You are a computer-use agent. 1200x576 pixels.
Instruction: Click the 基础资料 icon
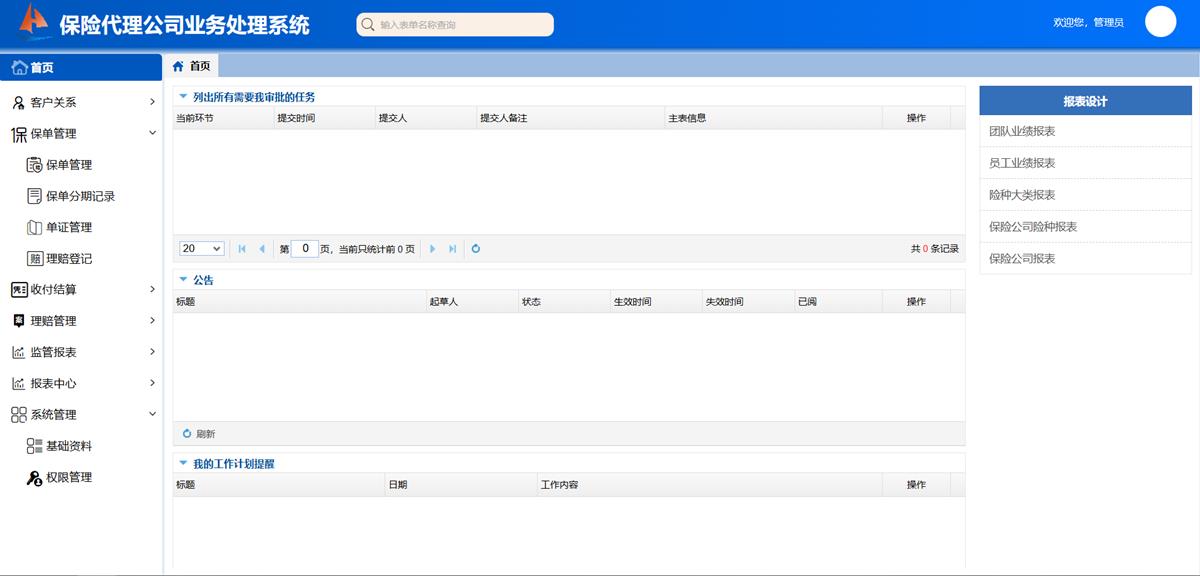pyautogui.click(x=34, y=446)
